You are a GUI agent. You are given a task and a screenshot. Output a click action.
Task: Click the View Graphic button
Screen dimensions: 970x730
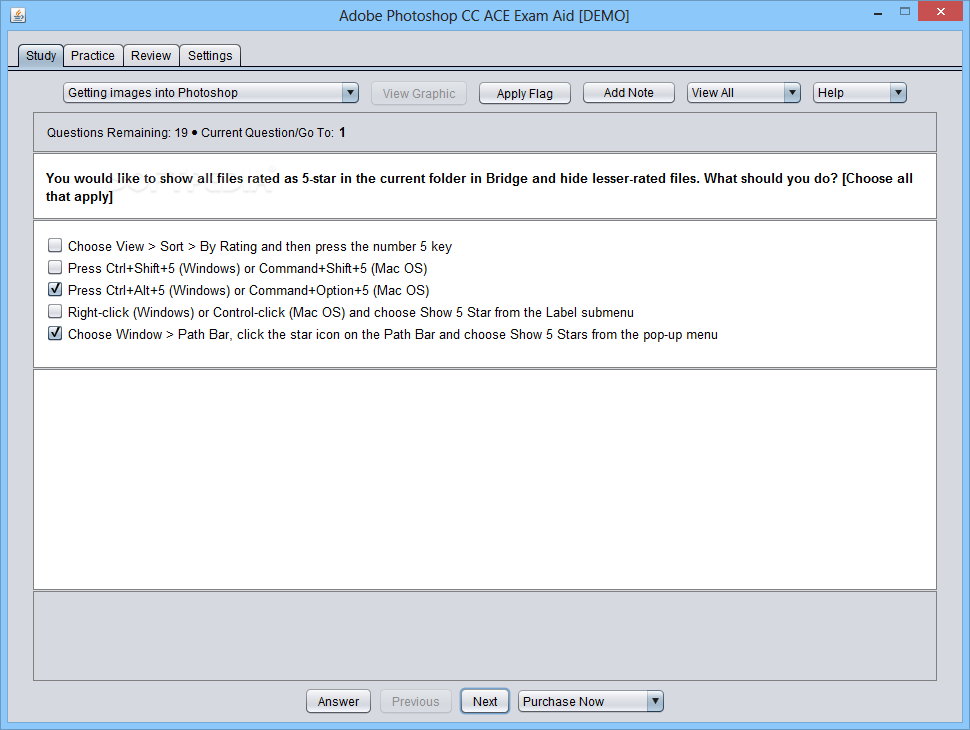point(419,93)
